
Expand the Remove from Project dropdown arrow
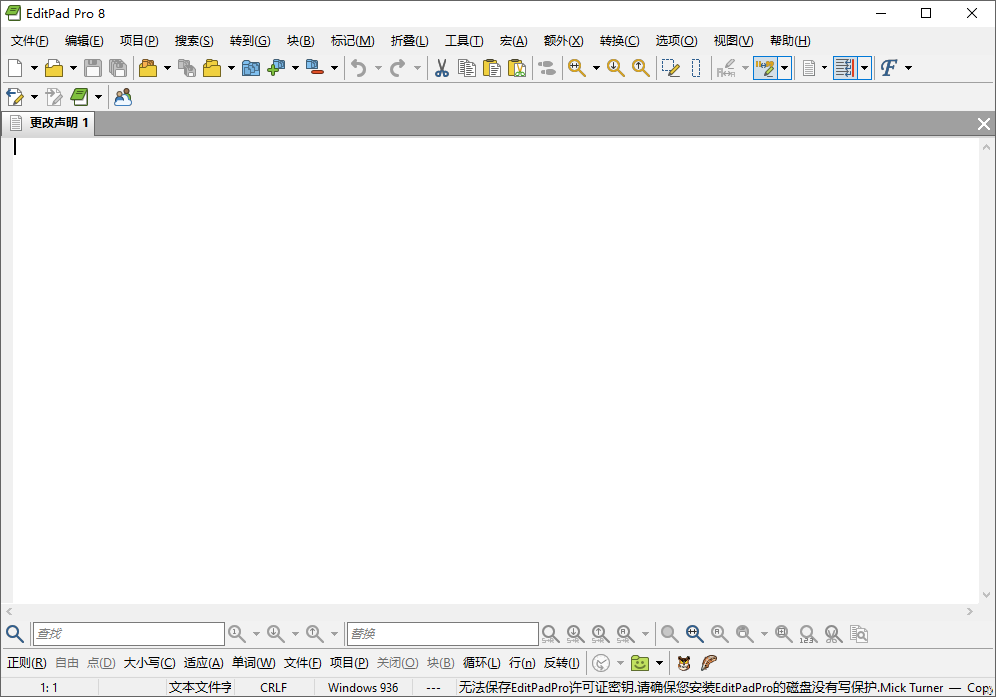pyautogui.click(x=334, y=68)
